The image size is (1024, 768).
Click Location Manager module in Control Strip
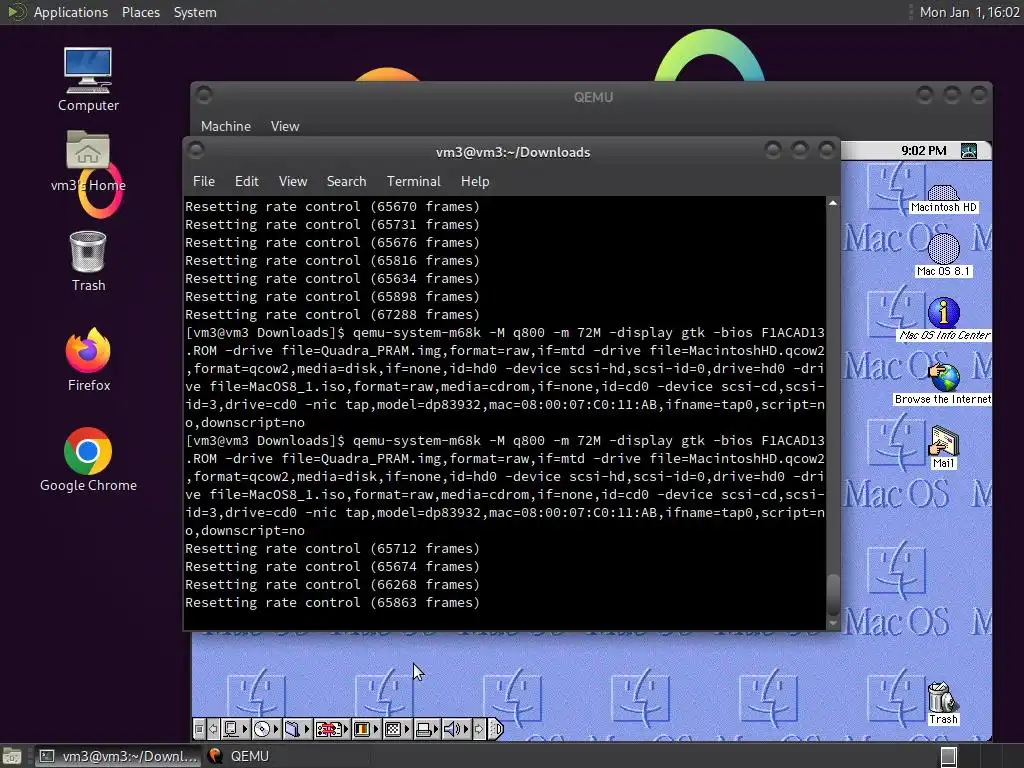(332, 729)
